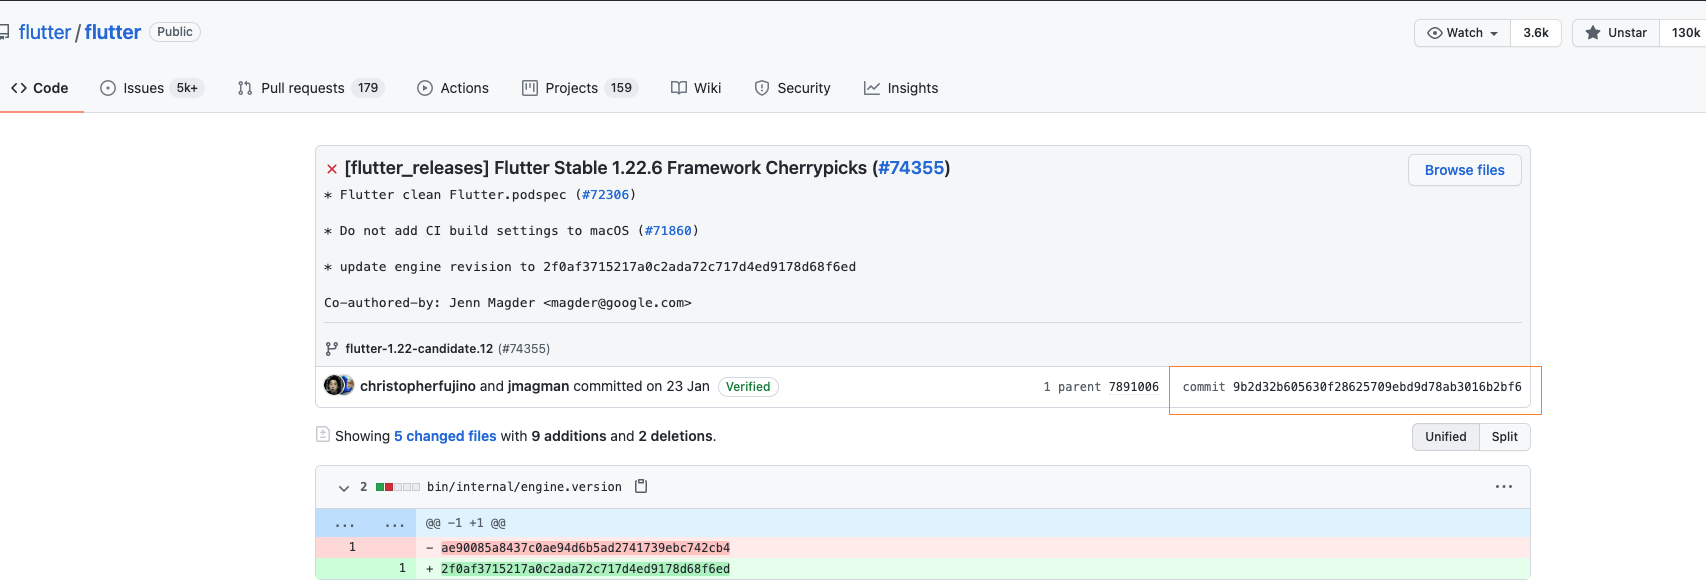Open the Code tab

pos(40,88)
